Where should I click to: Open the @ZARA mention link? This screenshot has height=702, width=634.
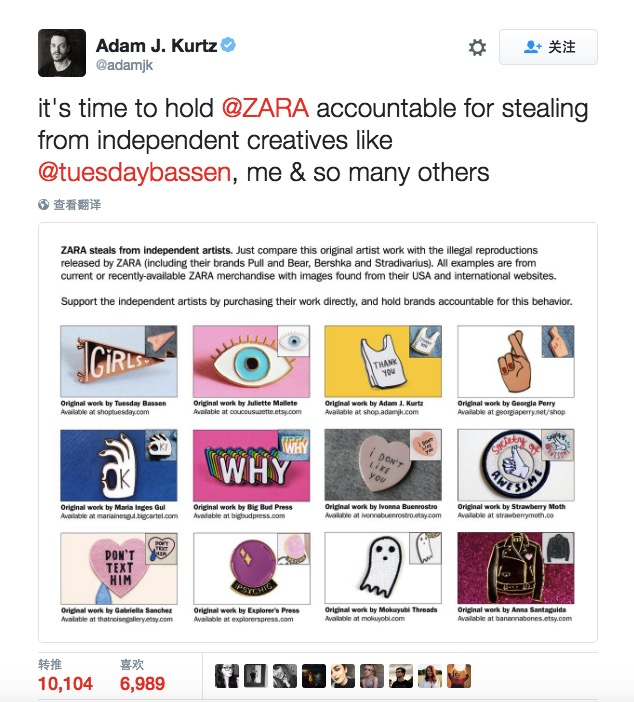pos(265,108)
